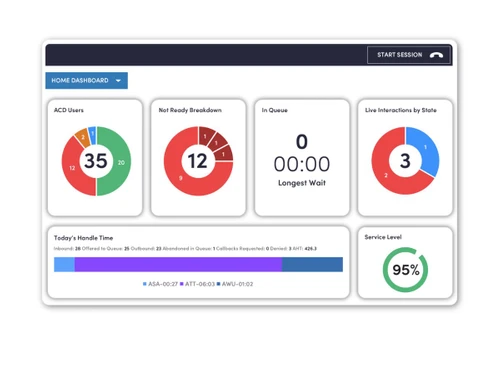The height and width of the screenshot is (375, 500).
Task: Click the phone handset icon in the top bar
Action: click(x=436, y=55)
